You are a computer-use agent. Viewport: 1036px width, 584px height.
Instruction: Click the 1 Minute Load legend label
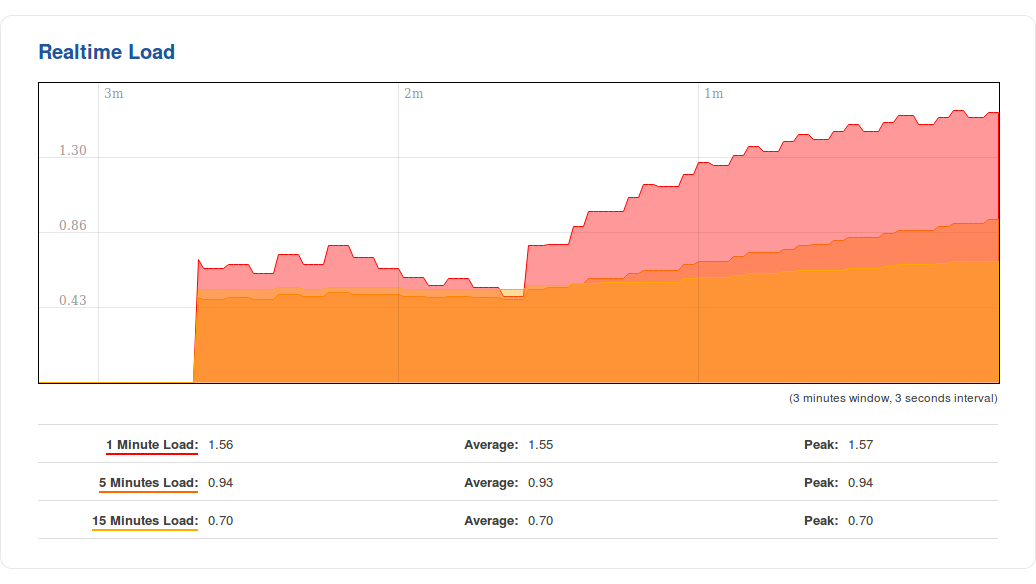point(152,445)
